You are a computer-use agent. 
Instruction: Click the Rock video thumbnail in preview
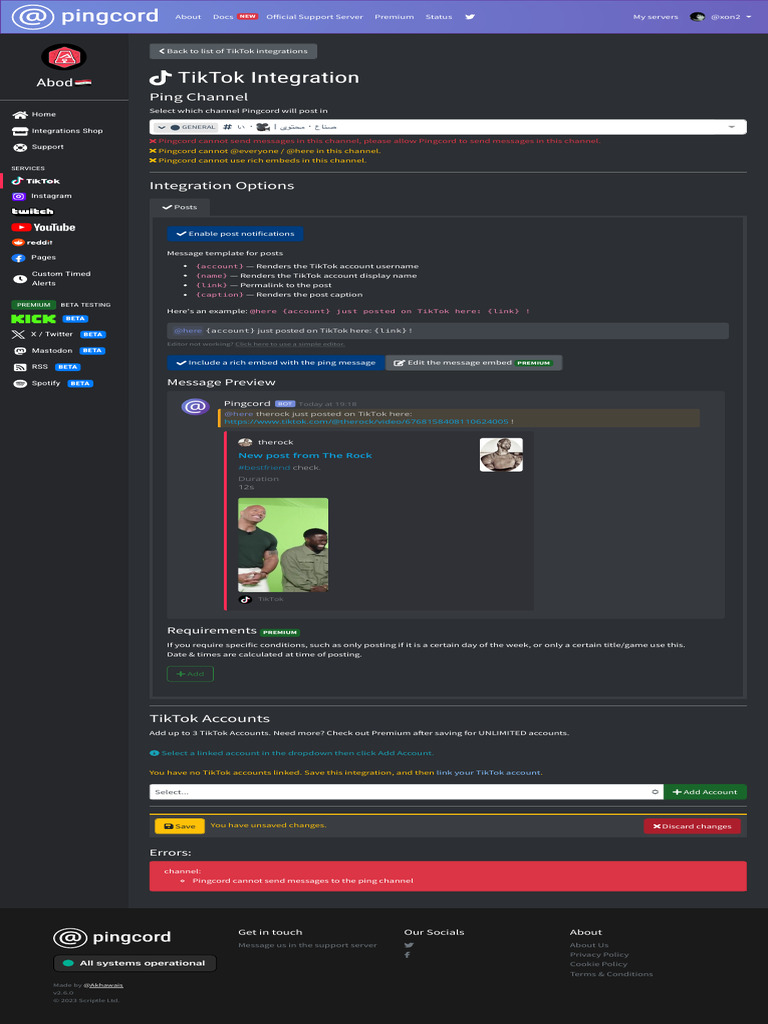[283, 545]
